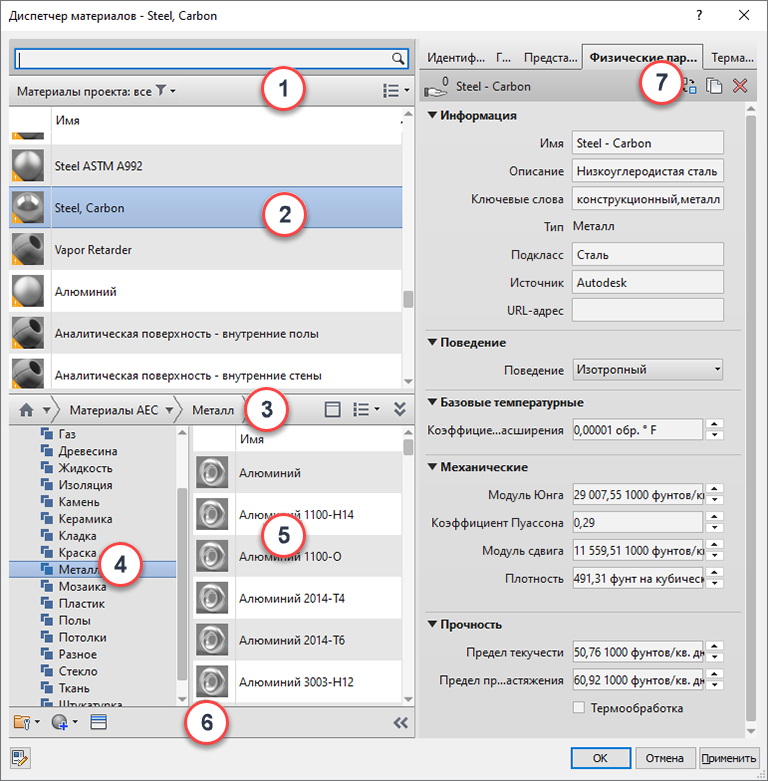Image resolution: width=768 pixels, height=781 pixels.
Task: Select the Керамика category in the tree
Action: click(85, 519)
